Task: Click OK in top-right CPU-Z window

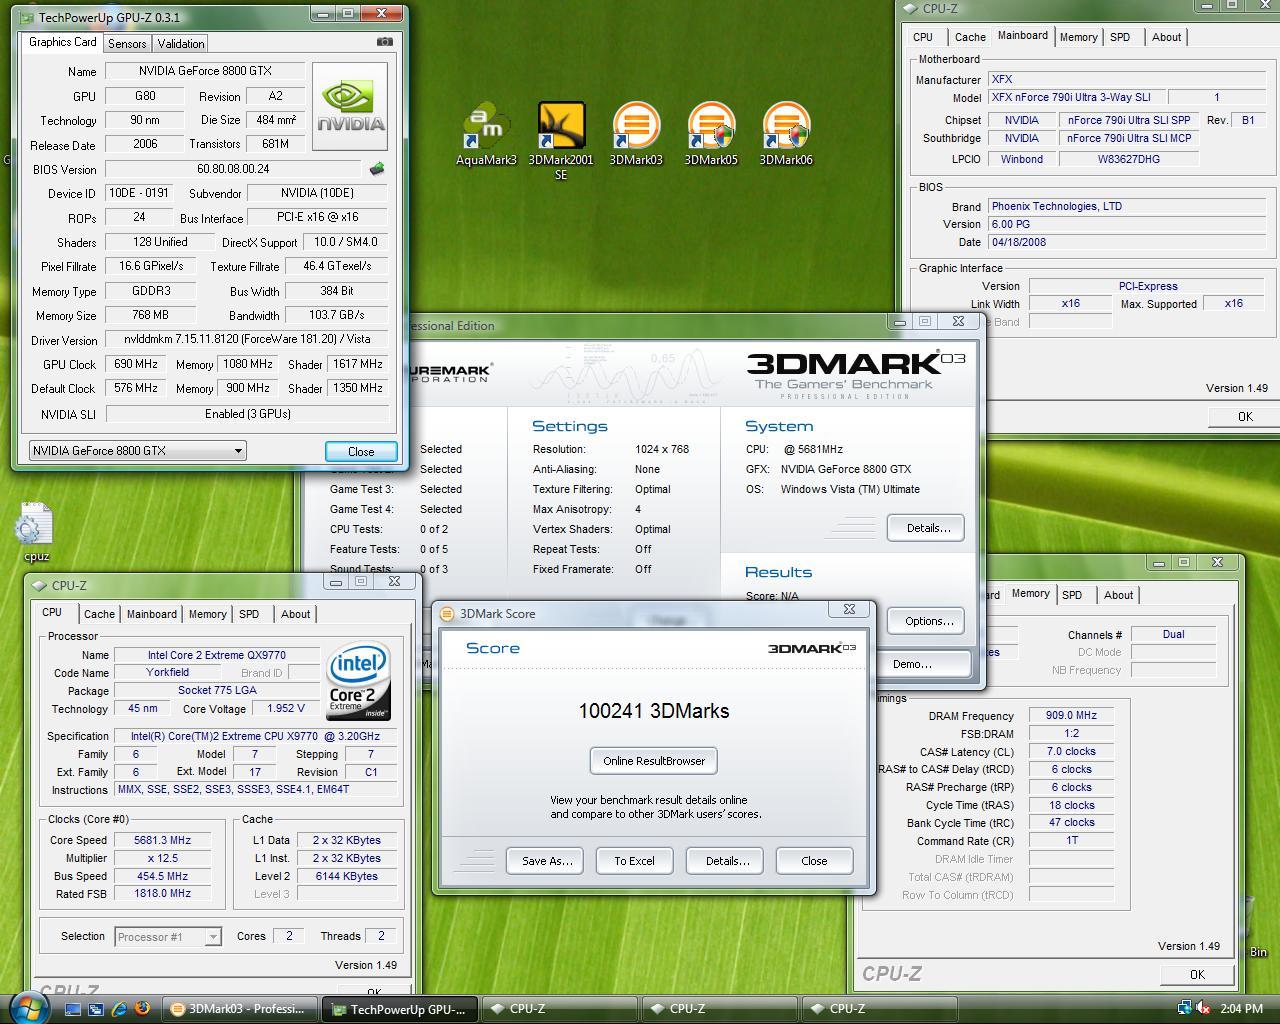Action: coord(1245,417)
